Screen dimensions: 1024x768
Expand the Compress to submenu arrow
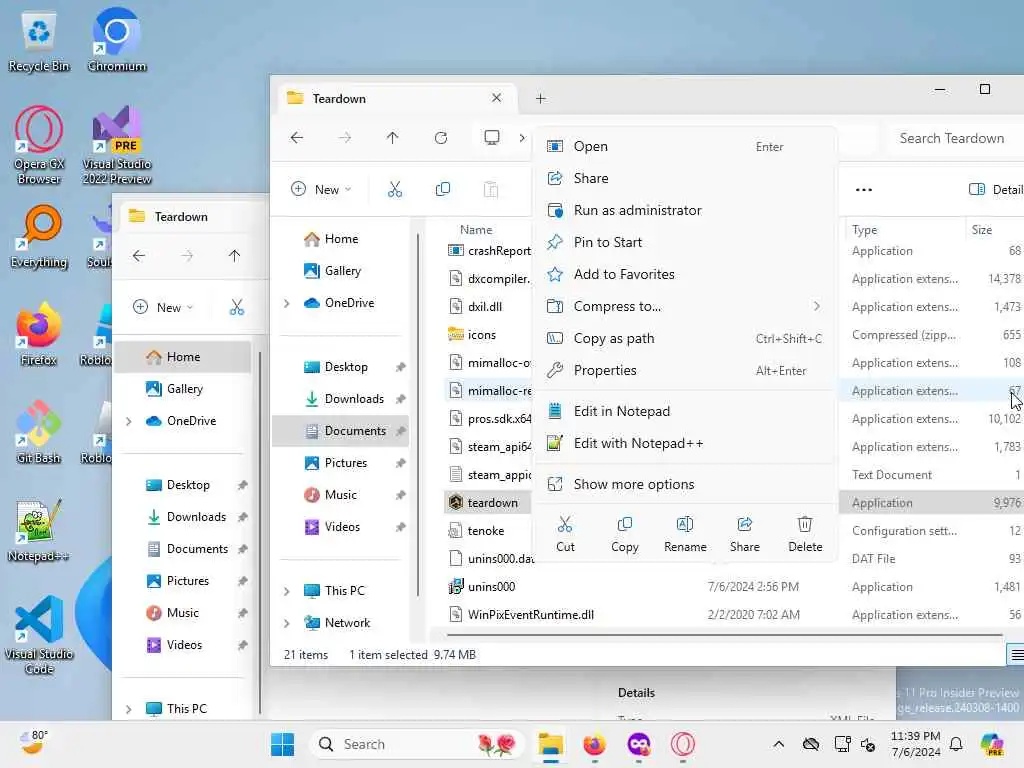[x=816, y=306]
